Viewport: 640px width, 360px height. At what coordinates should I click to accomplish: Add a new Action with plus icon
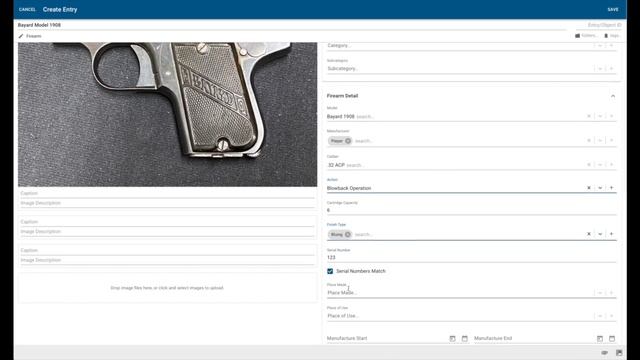pyautogui.click(x=611, y=188)
